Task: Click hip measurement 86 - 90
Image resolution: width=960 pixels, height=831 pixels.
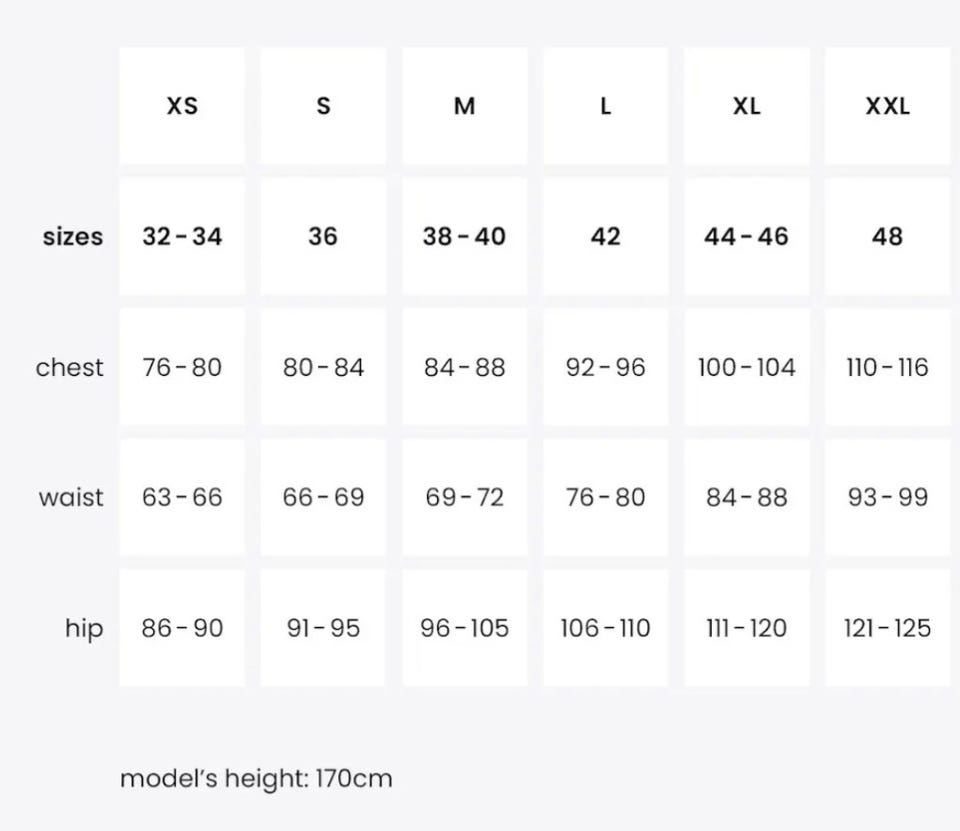Action: point(182,628)
